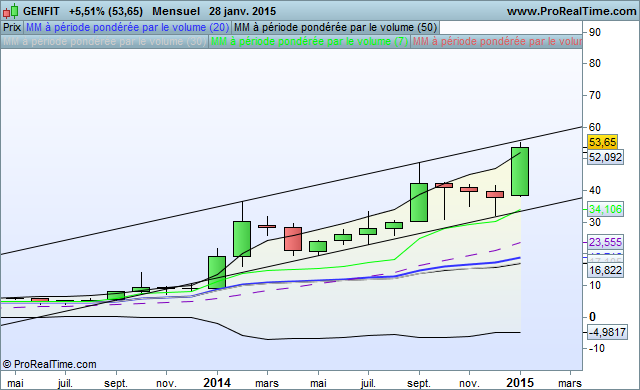640x390 pixels.
Task: Select the green volume-weighted MM (7) tab
Action: 309,41
